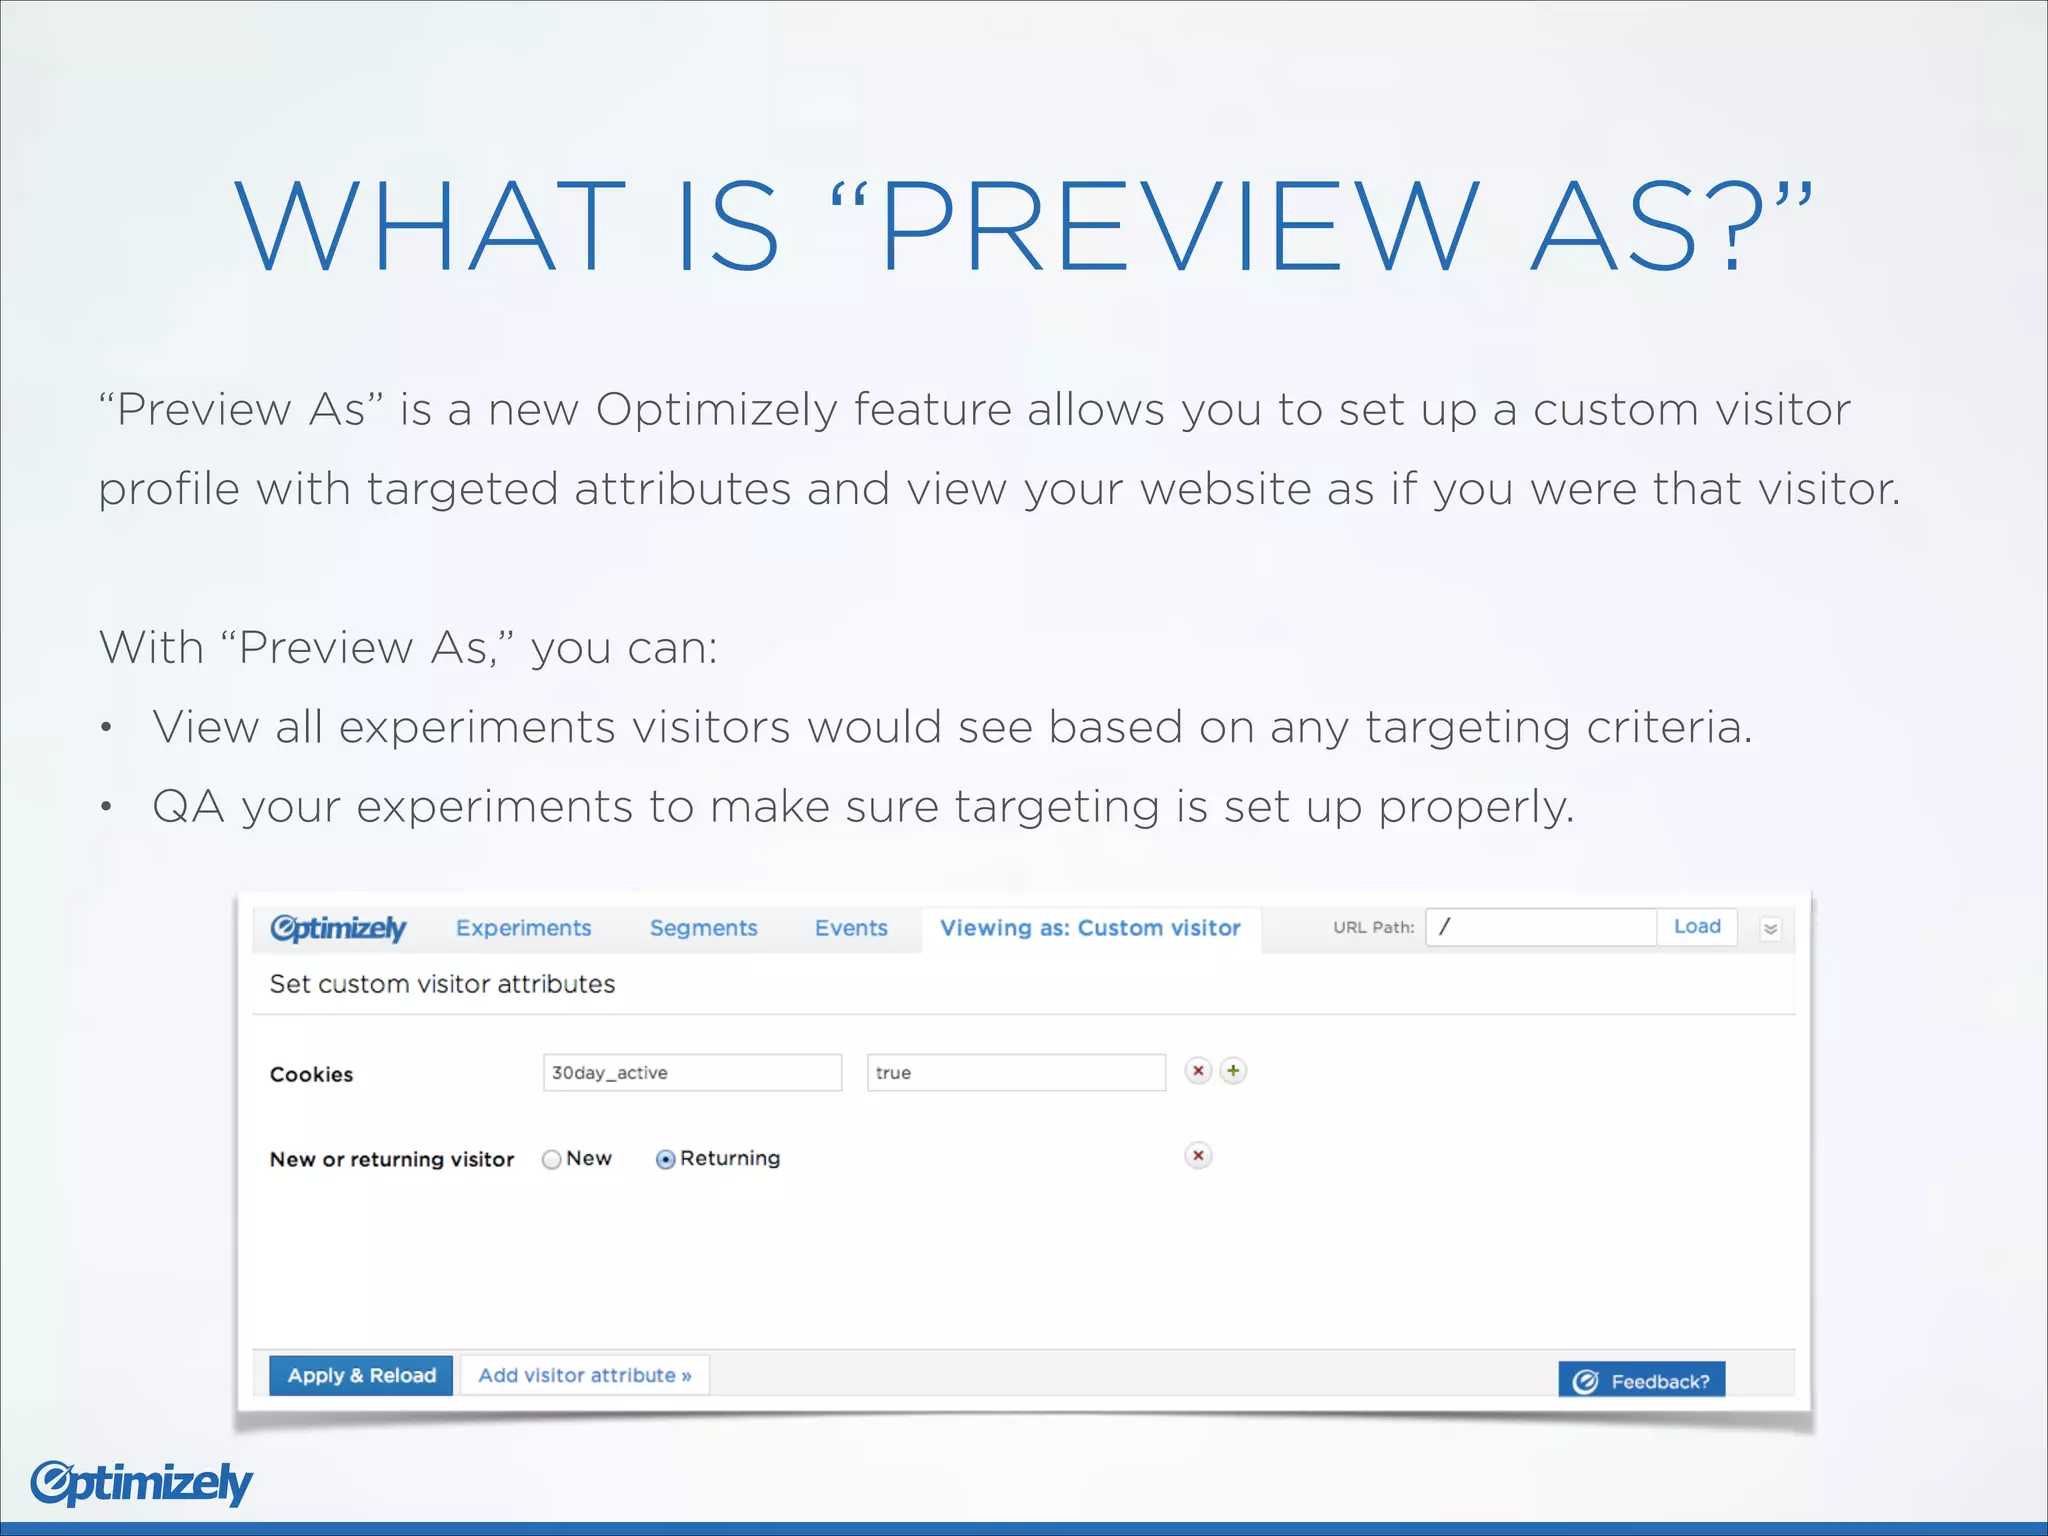Remove the New or returning visitor attribute
Screen dimensions: 2048x1536
click(x=1197, y=1156)
